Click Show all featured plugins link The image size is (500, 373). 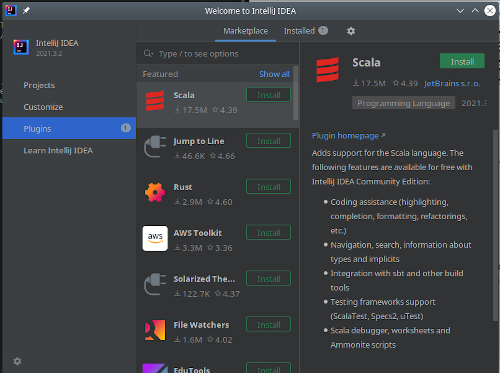[274, 74]
